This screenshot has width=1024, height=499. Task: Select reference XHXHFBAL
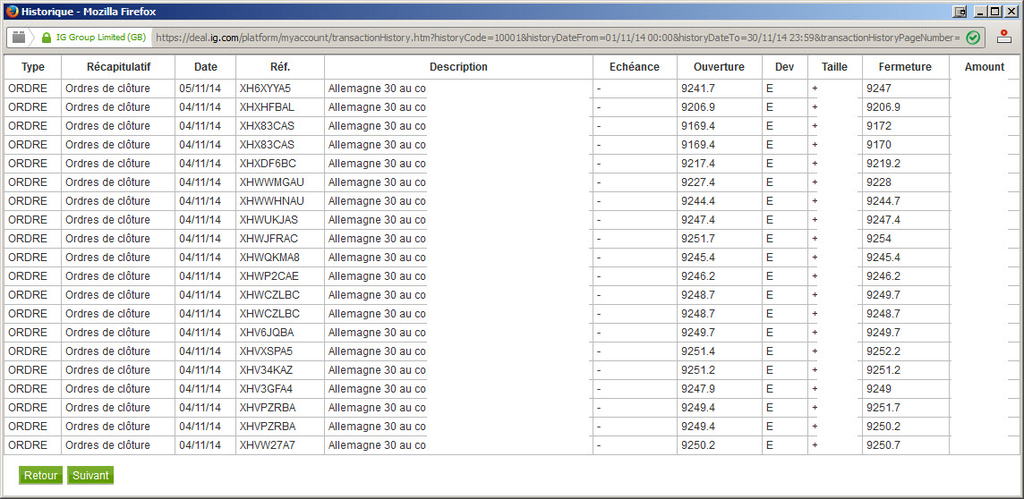tap(266, 107)
